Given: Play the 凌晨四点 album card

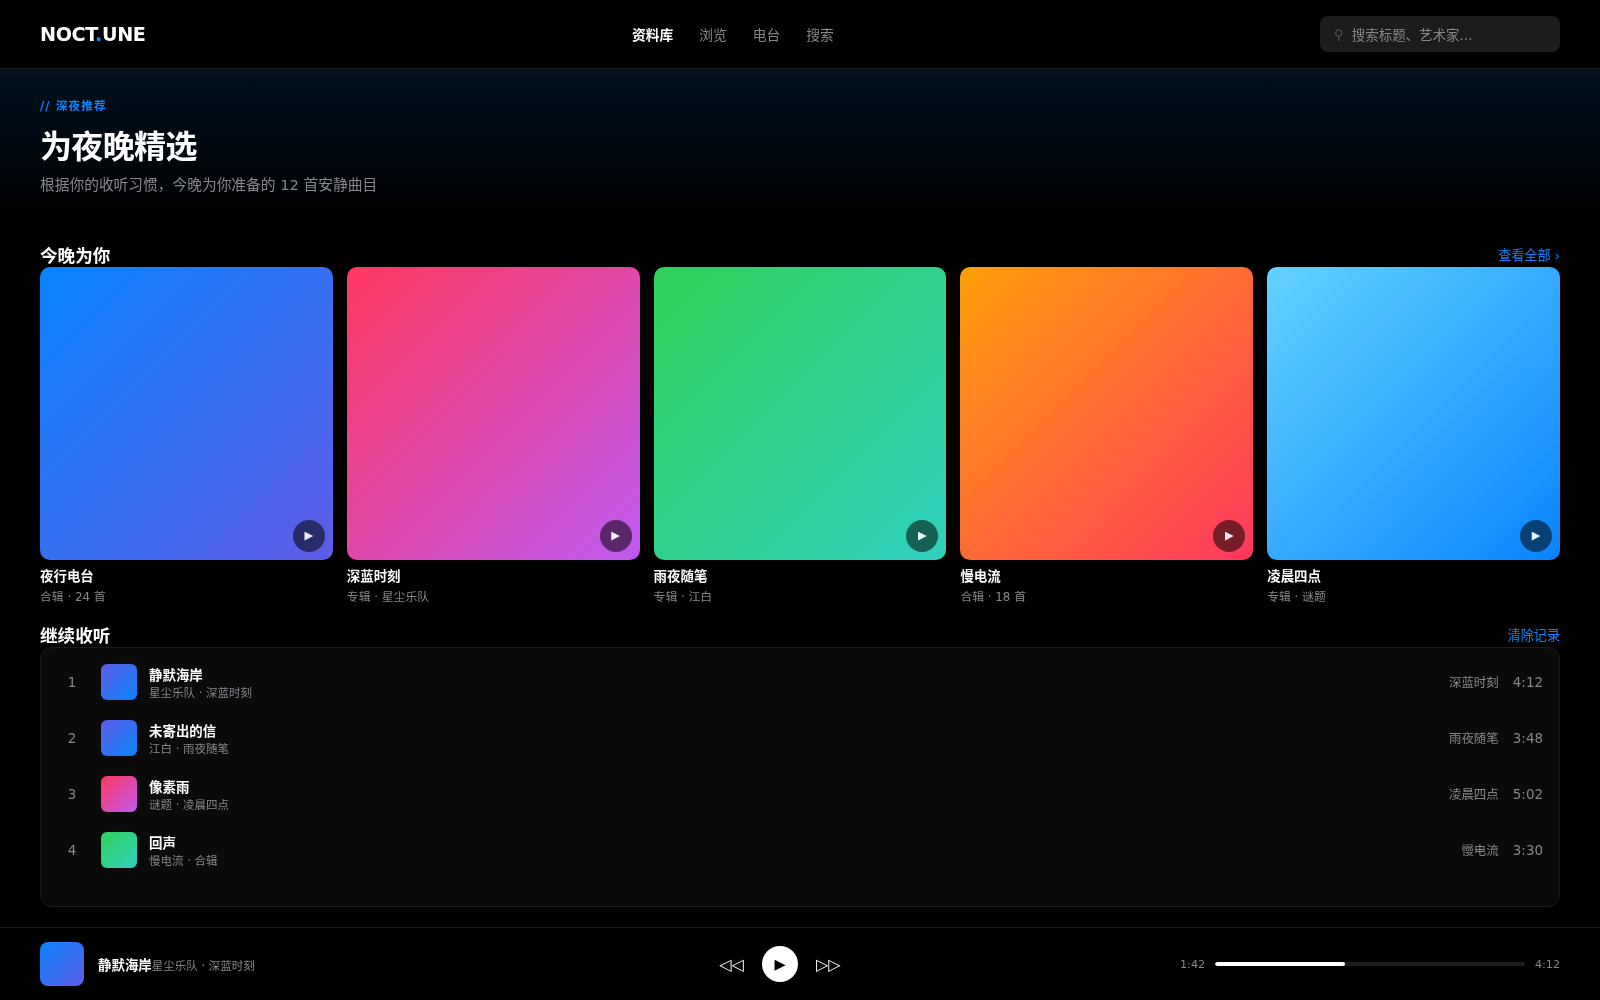Looking at the screenshot, I should (1536, 536).
